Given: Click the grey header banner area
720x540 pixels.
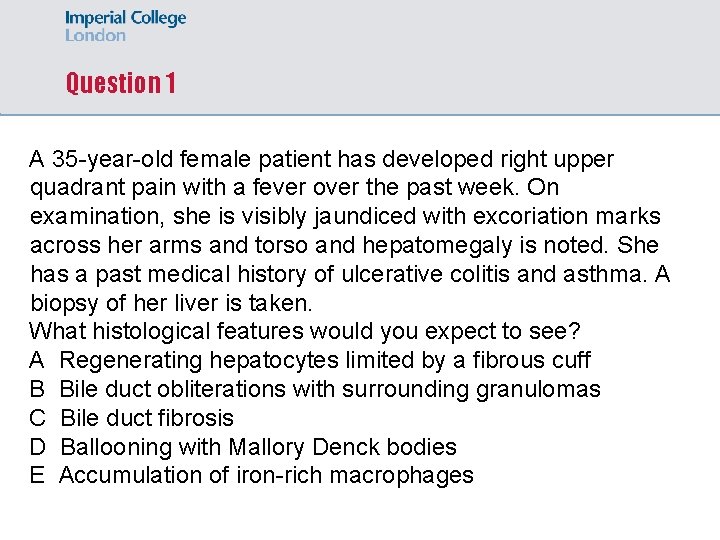Looking at the screenshot, I should 450,60.
